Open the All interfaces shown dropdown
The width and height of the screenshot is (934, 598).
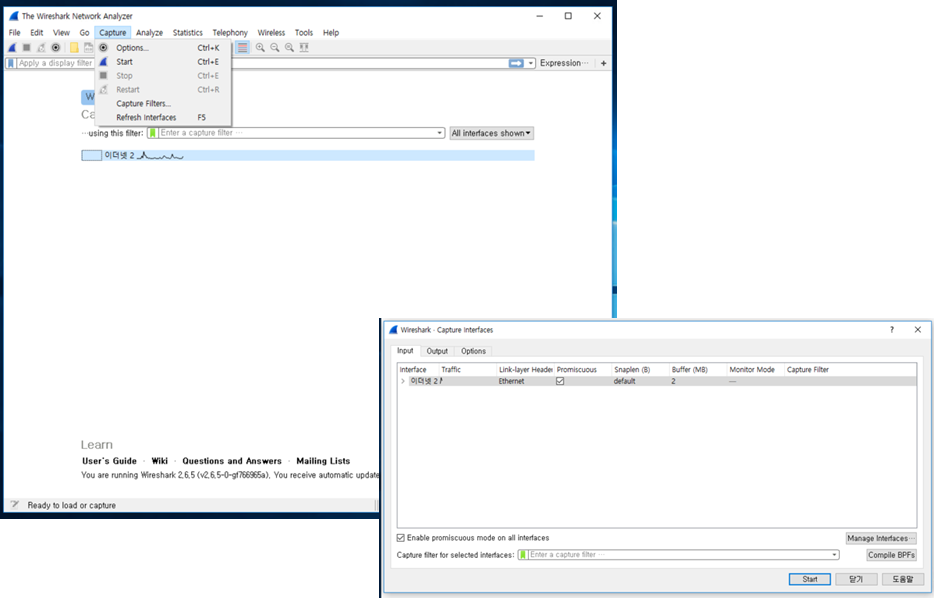tap(491, 133)
